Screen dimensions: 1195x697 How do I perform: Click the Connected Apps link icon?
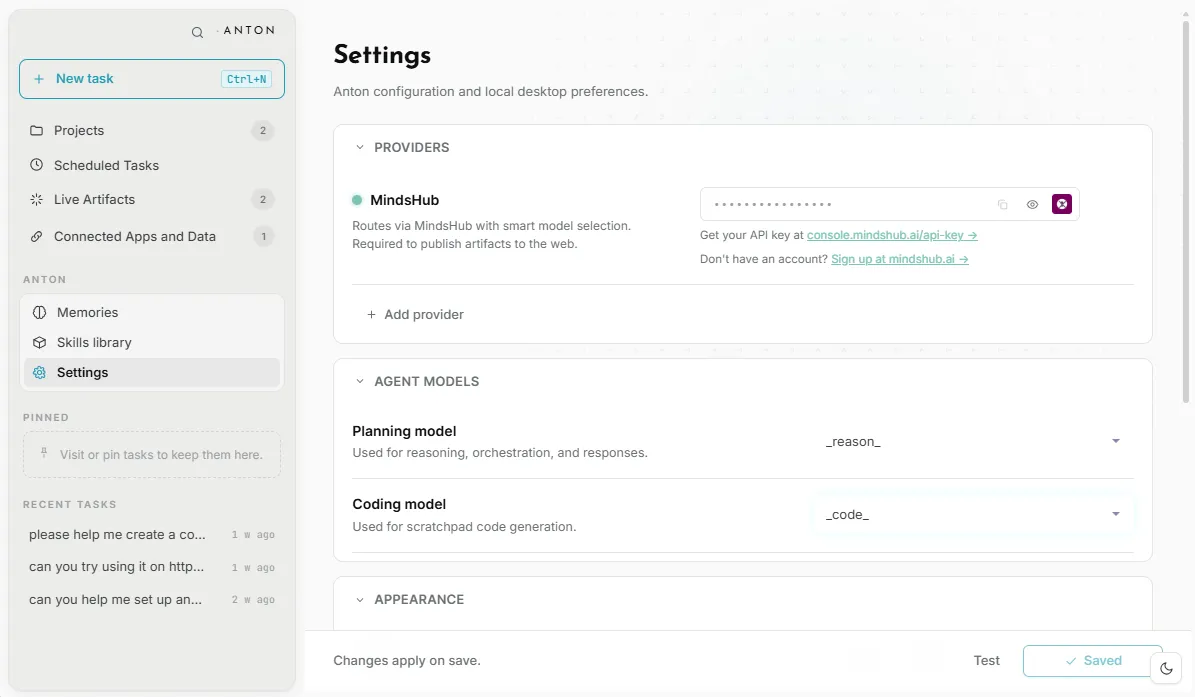point(36,236)
